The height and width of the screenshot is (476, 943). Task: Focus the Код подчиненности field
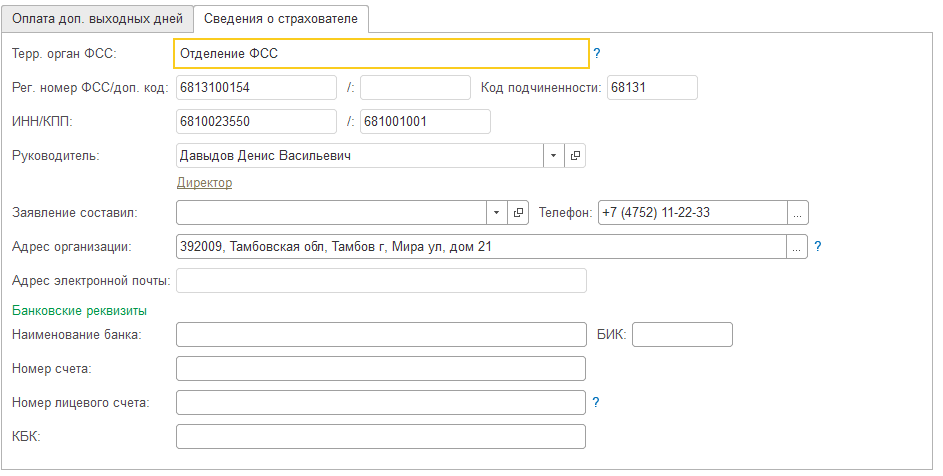point(651,88)
